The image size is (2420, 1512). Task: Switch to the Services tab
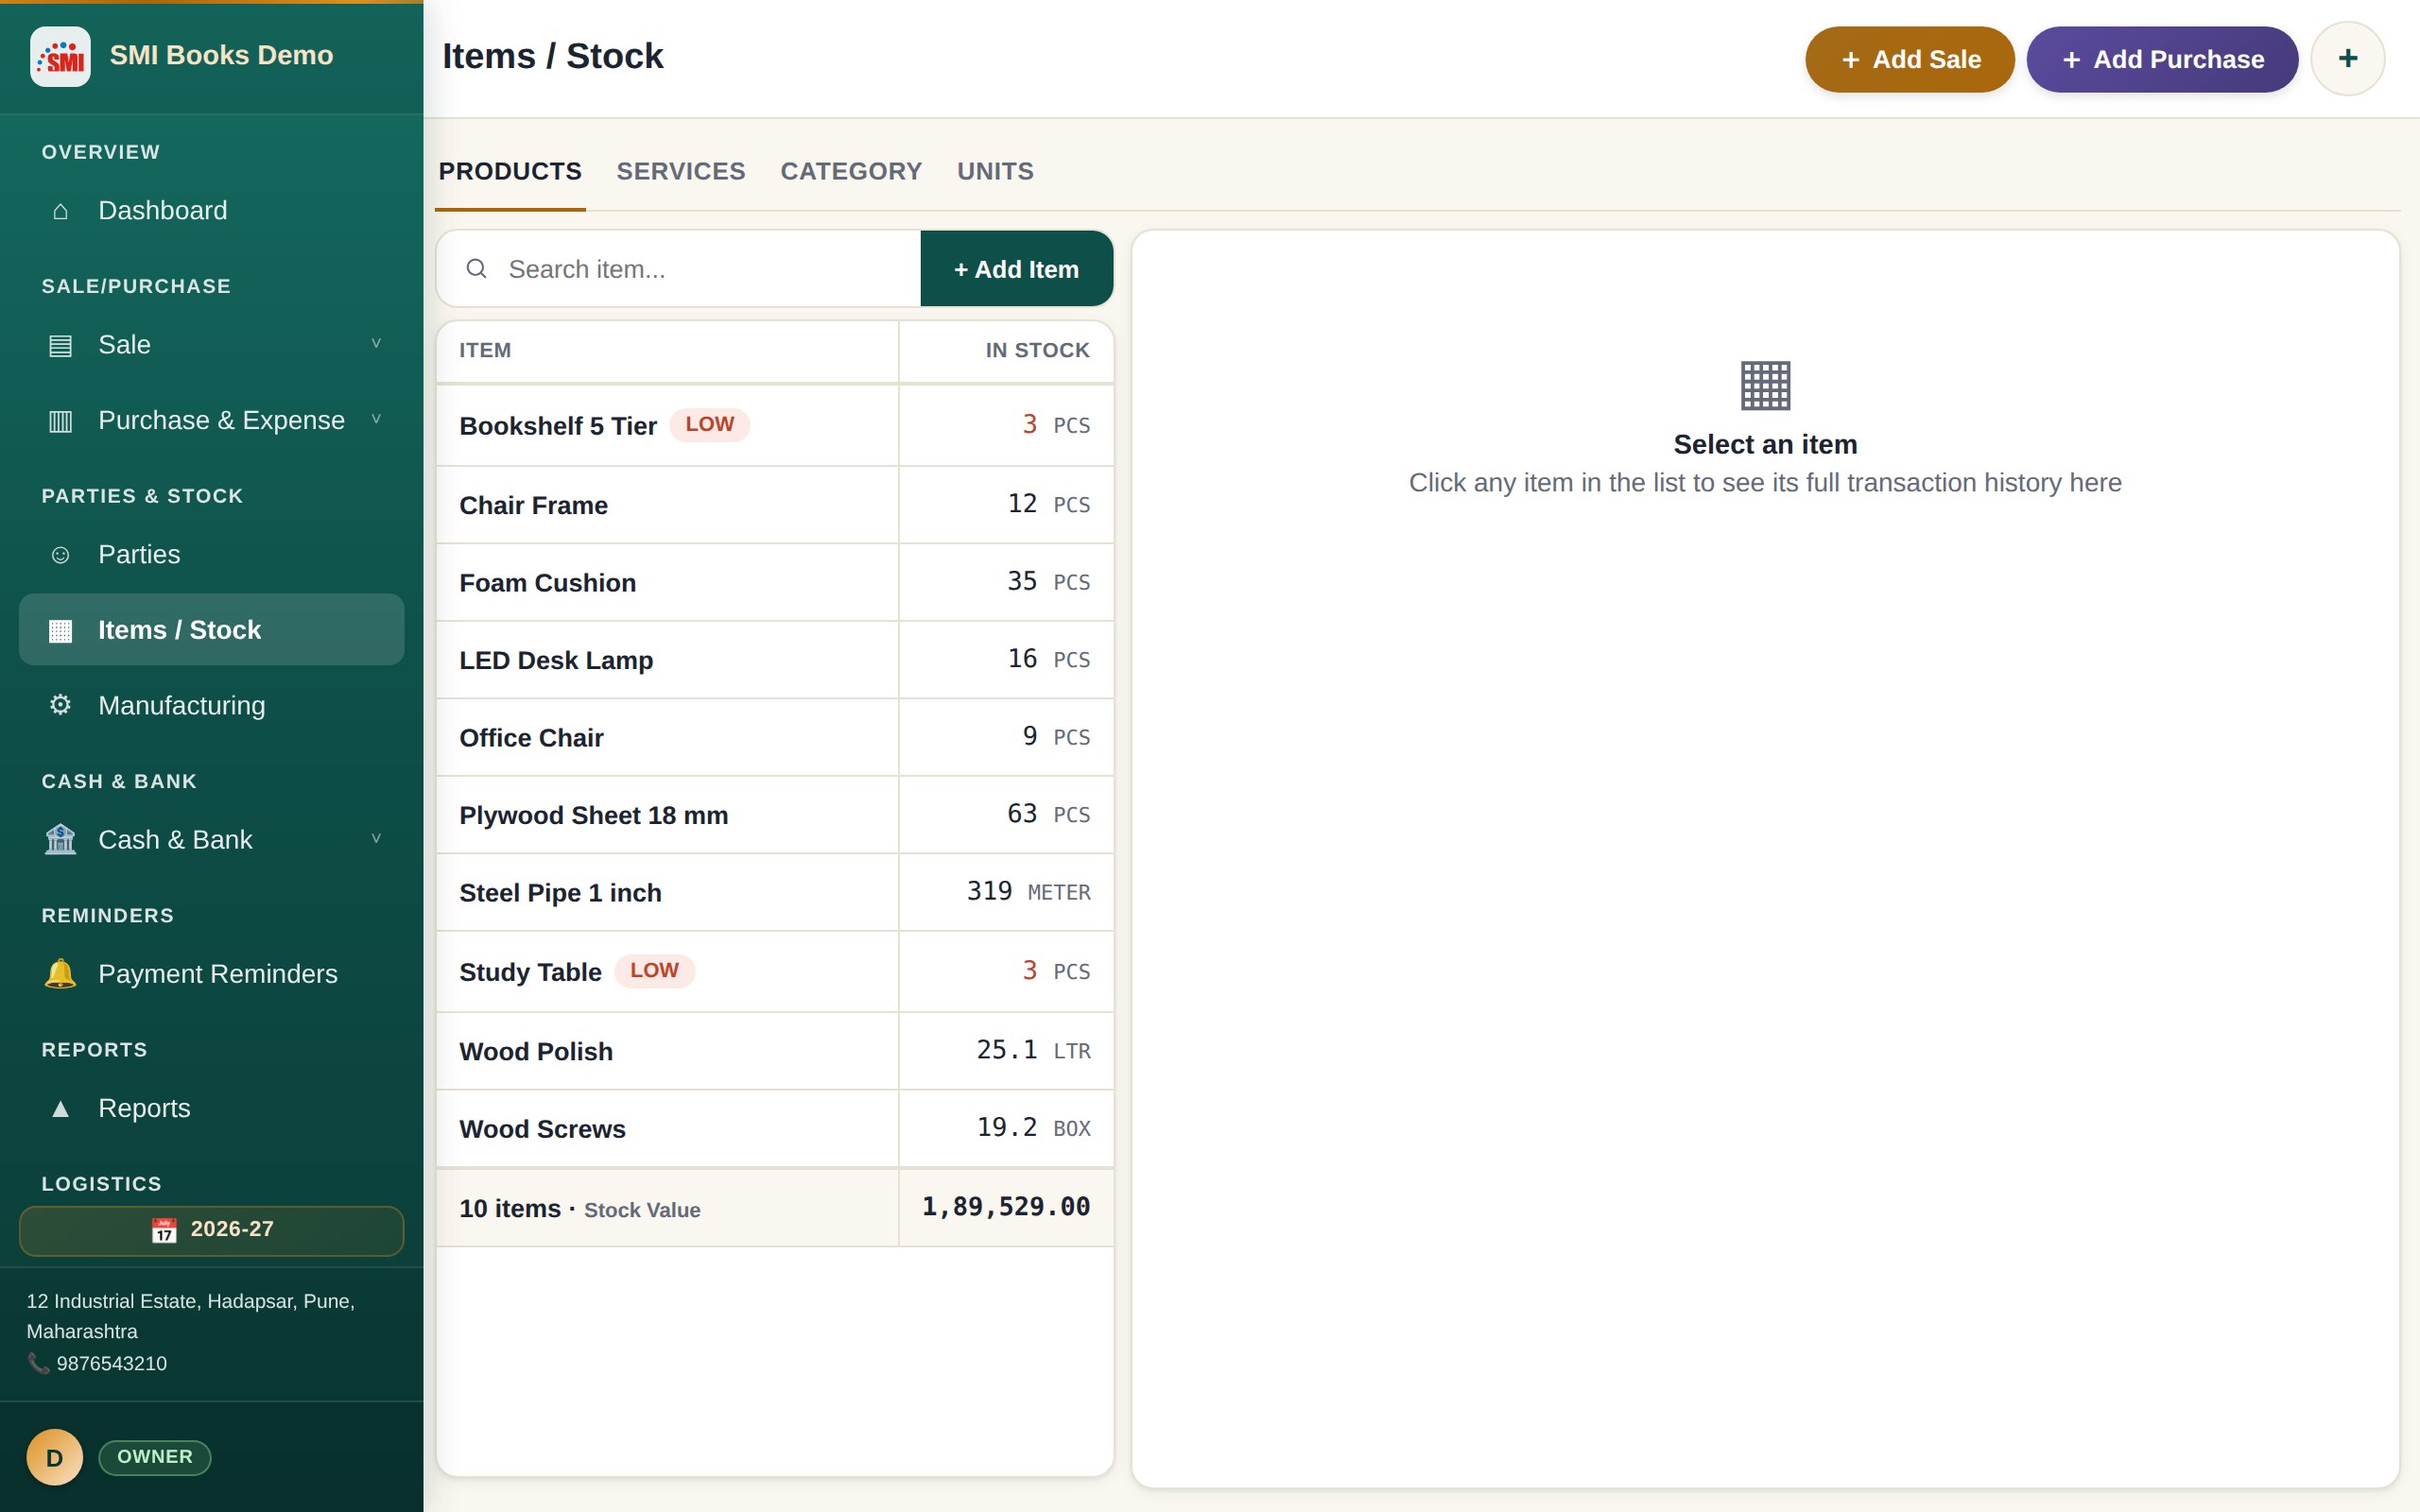click(x=681, y=171)
